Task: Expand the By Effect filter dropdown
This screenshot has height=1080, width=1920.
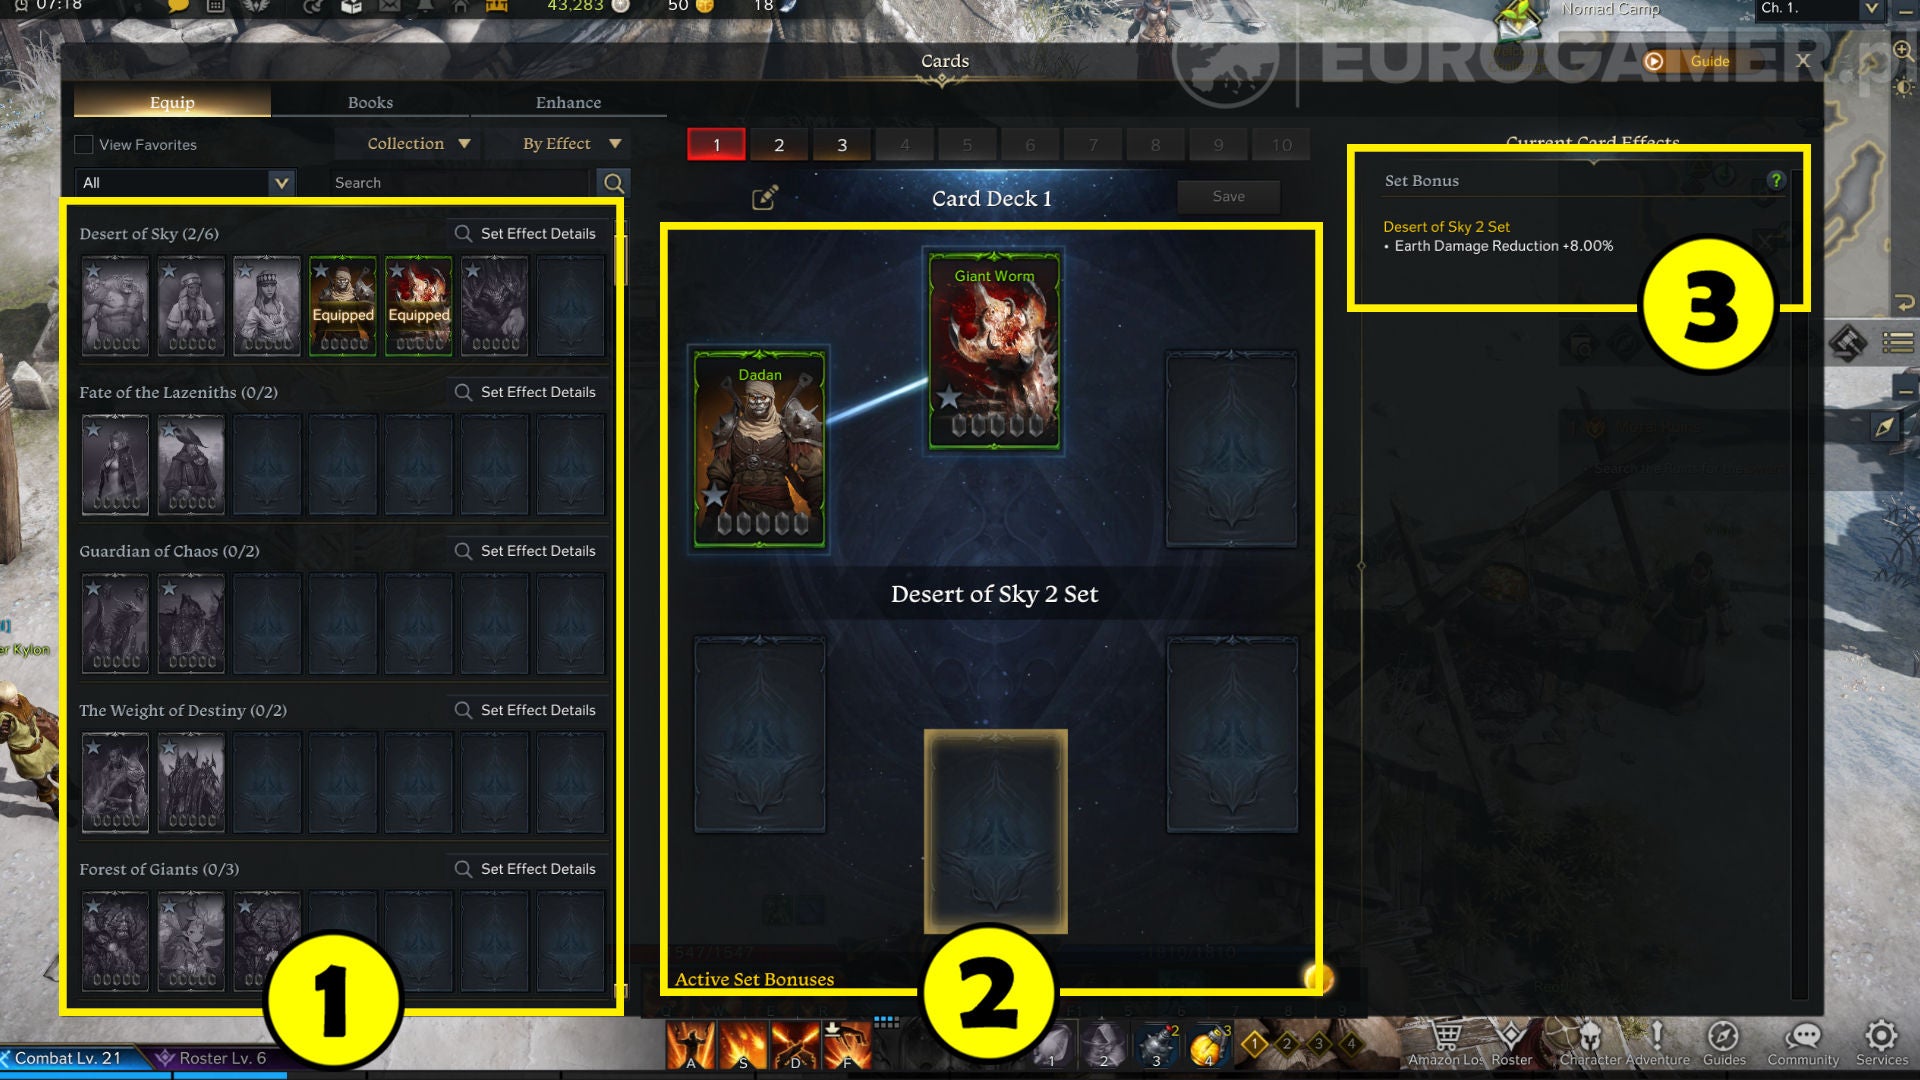Action: [571, 143]
